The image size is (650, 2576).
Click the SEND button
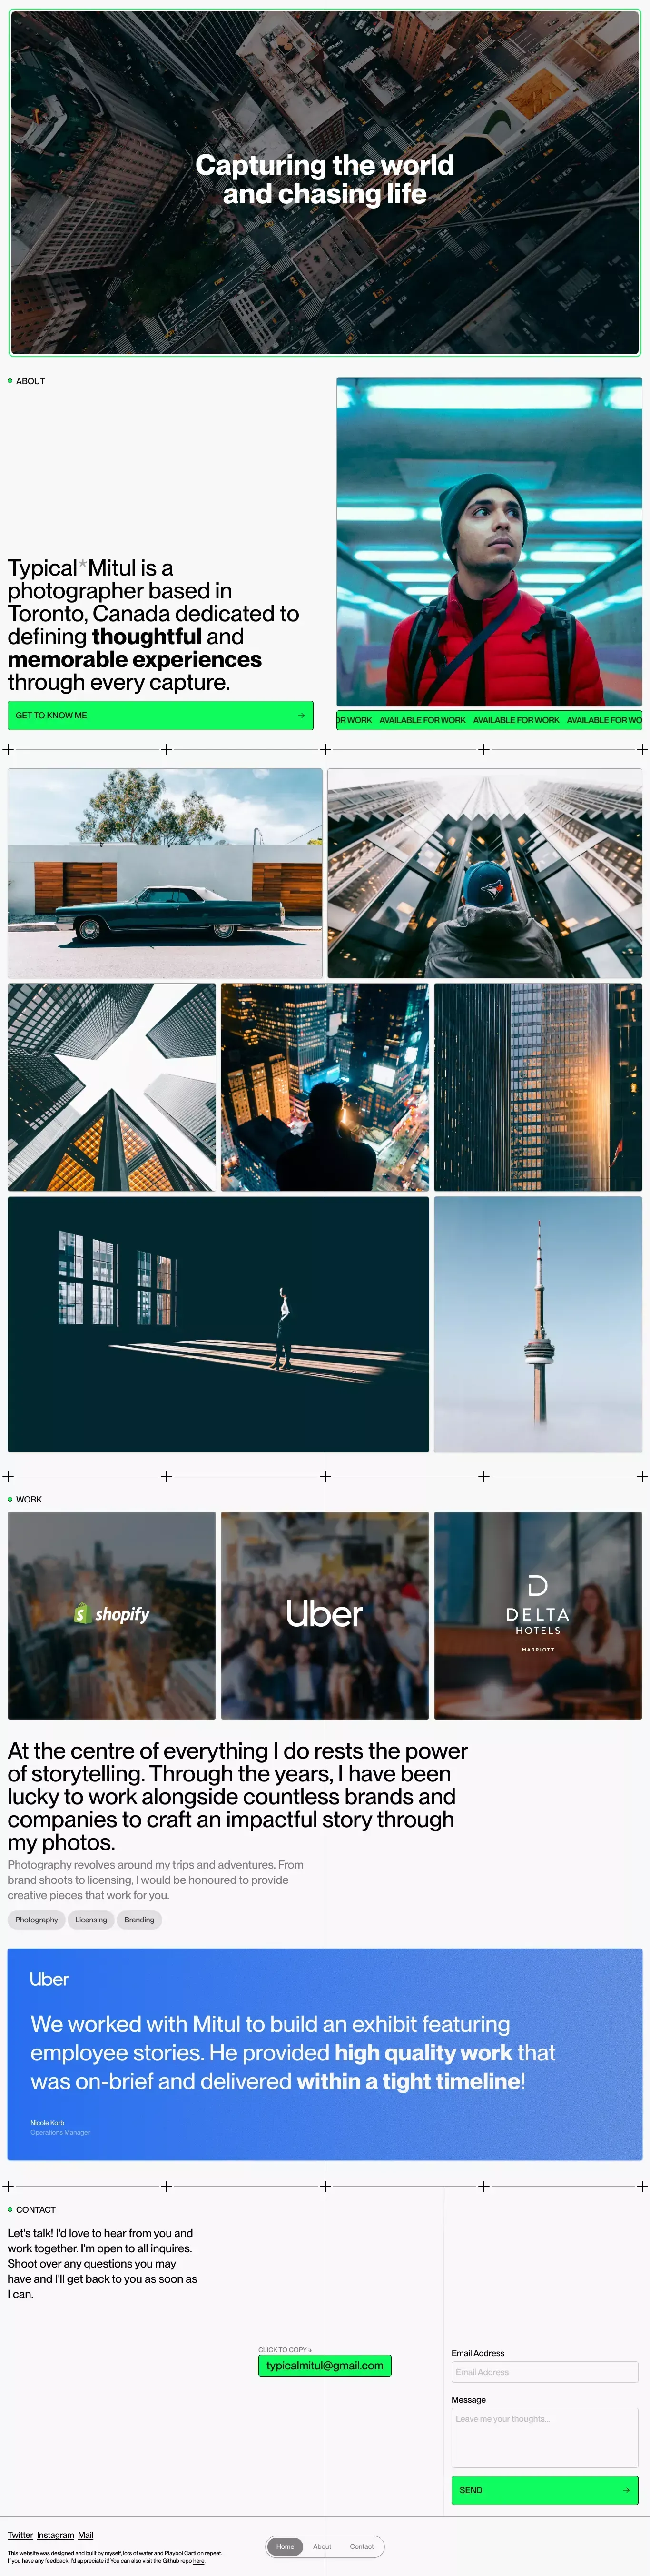545,2490
